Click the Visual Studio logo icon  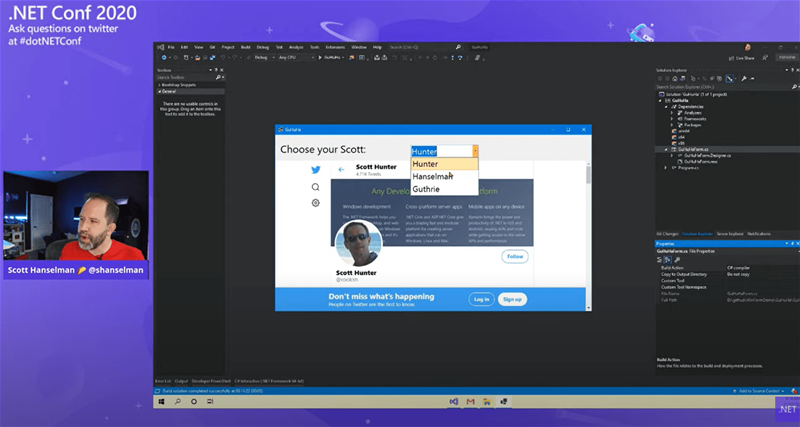click(161, 47)
